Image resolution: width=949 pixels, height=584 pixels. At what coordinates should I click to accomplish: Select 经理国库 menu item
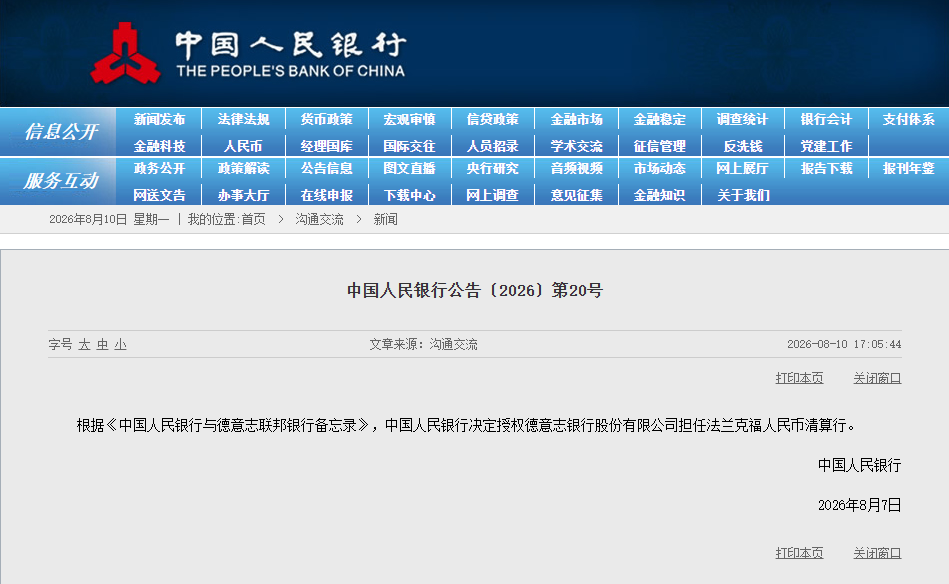click(326, 146)
